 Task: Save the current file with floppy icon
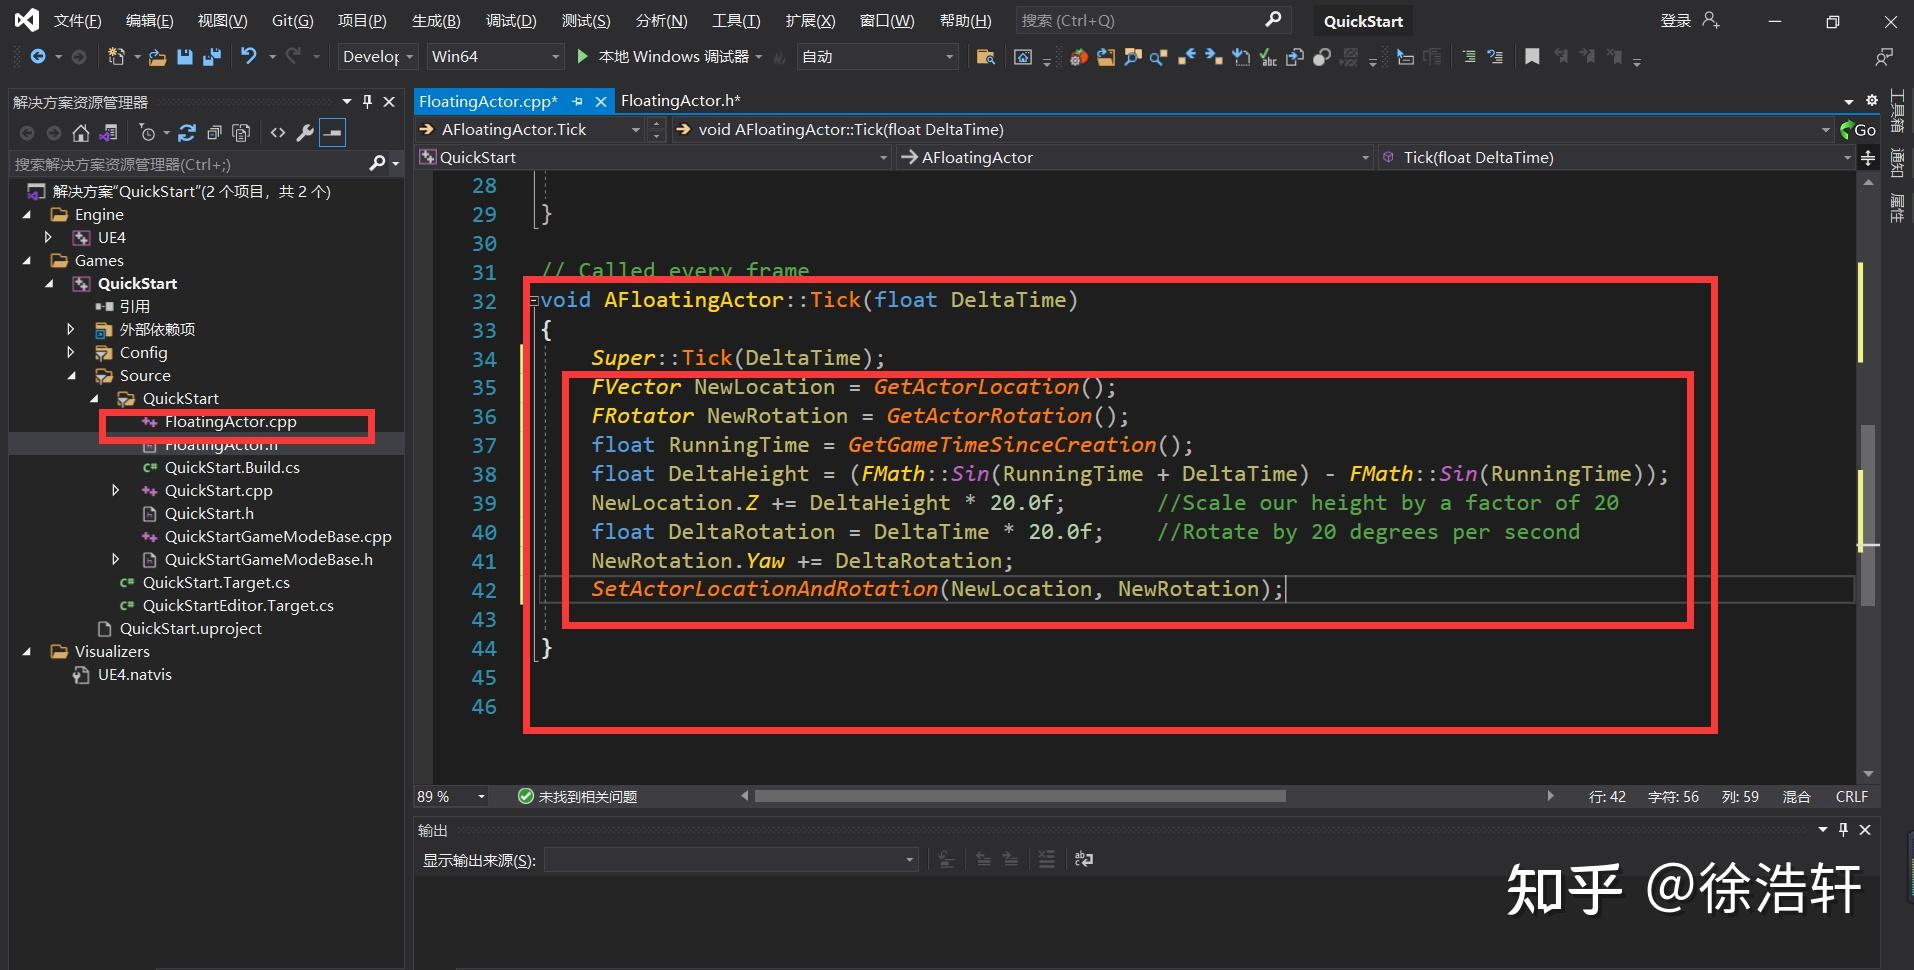tap(184, 57)
